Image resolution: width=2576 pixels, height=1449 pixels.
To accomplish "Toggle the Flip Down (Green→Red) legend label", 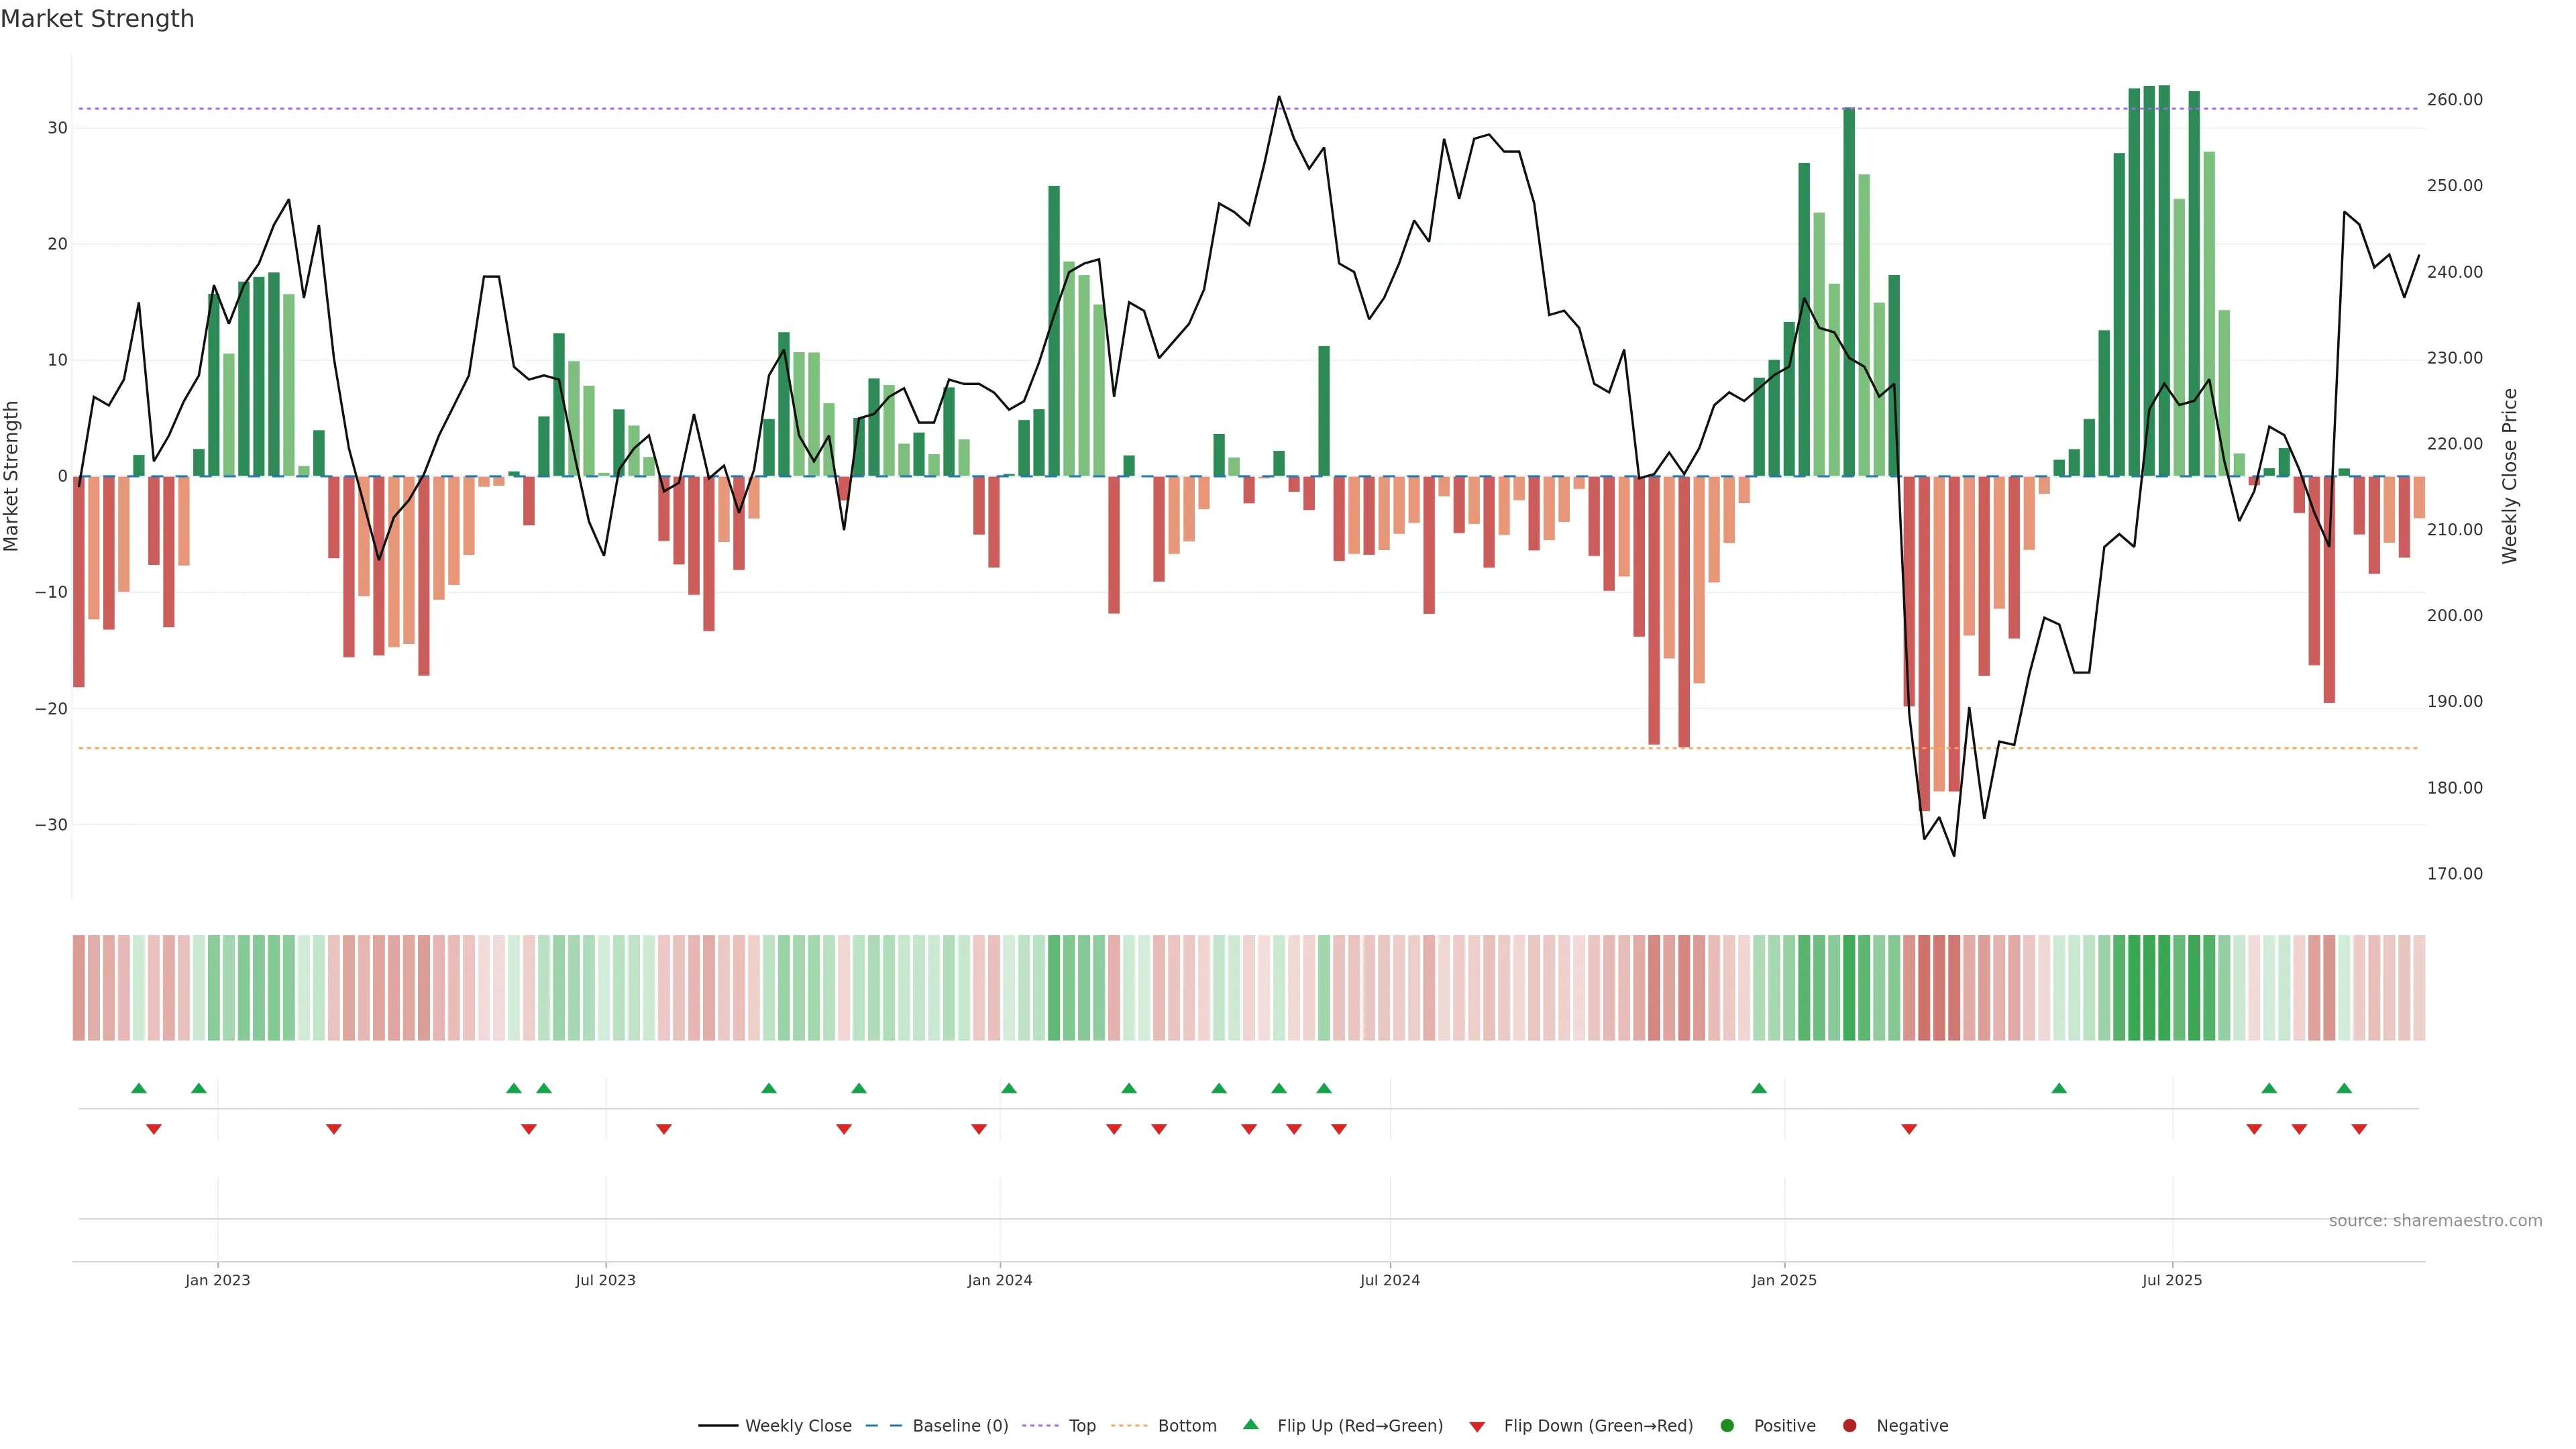I will 1598,1426.
